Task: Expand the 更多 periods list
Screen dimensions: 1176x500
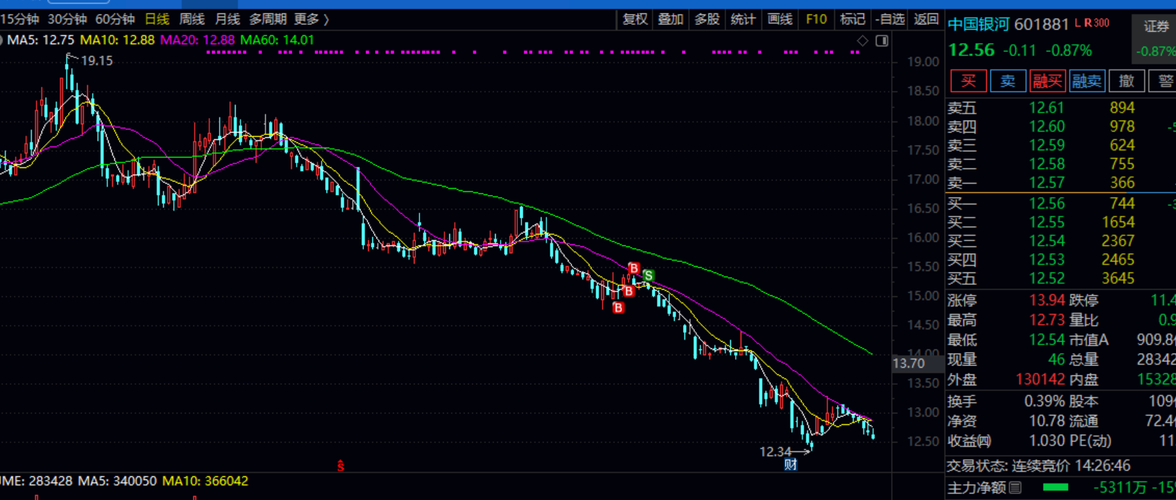Action: [x=311, y=19]
